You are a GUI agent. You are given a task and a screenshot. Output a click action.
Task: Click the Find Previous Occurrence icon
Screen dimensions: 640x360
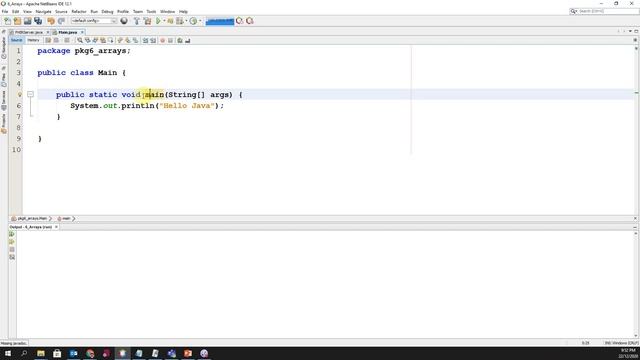pos(87,40)
